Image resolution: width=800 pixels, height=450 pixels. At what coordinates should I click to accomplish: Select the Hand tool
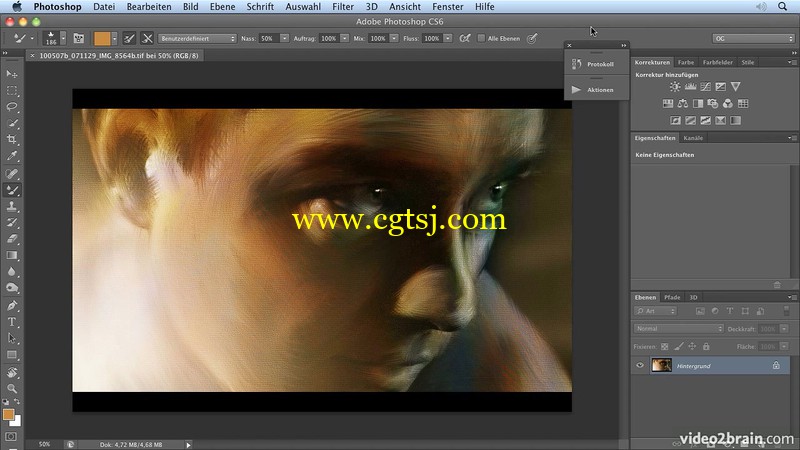12,373
